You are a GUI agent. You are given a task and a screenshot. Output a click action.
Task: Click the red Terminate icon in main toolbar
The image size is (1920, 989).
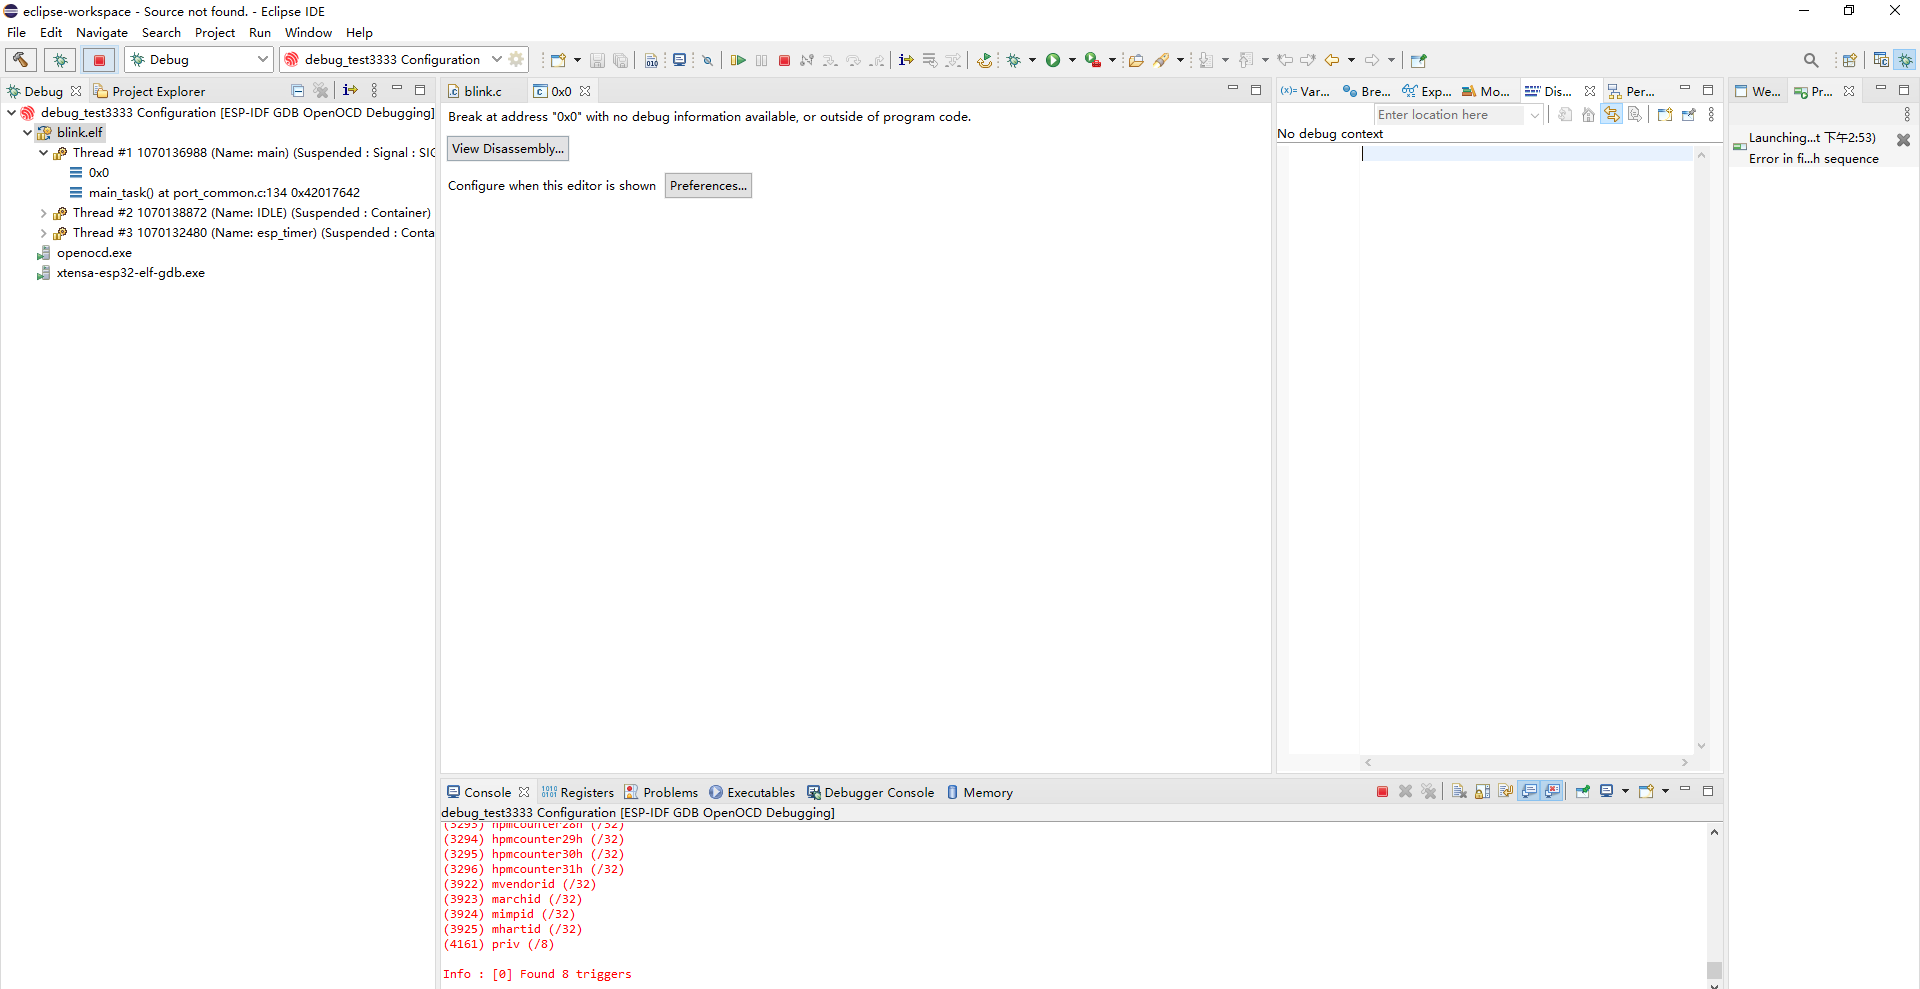[785, 60]
